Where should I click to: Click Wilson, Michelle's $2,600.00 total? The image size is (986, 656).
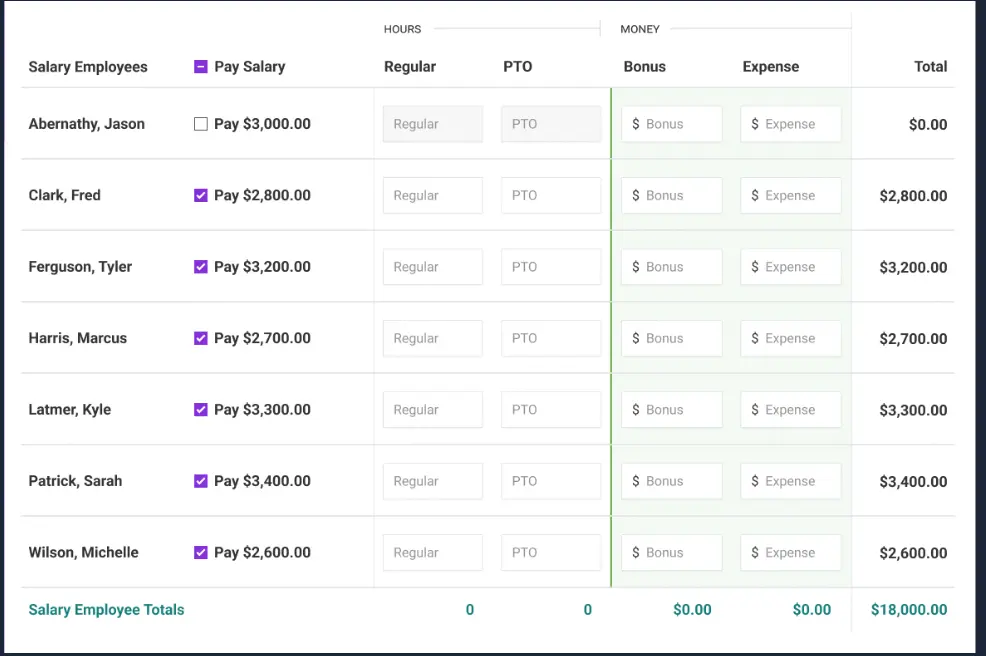(x=913, y=553)
